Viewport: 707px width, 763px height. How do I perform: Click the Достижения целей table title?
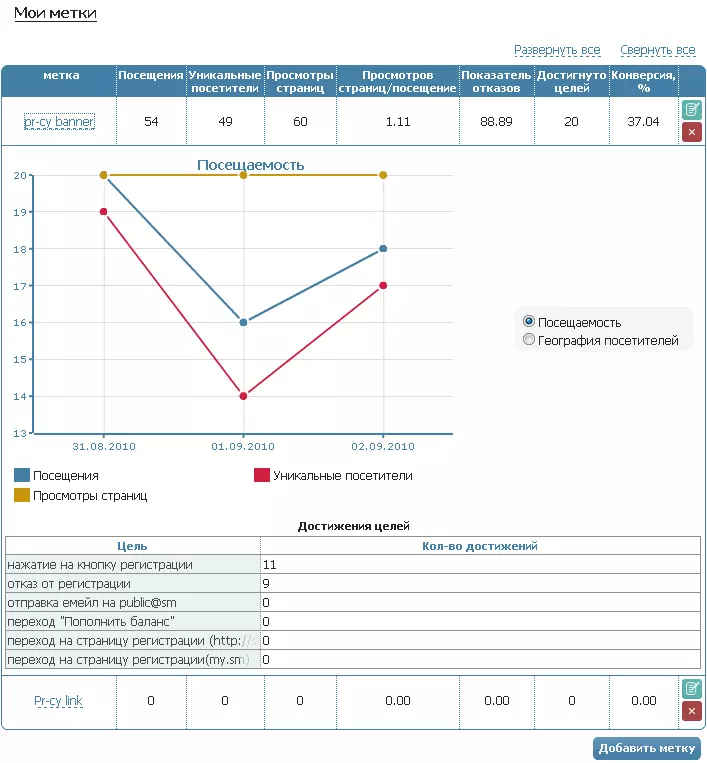click(354, 526)
